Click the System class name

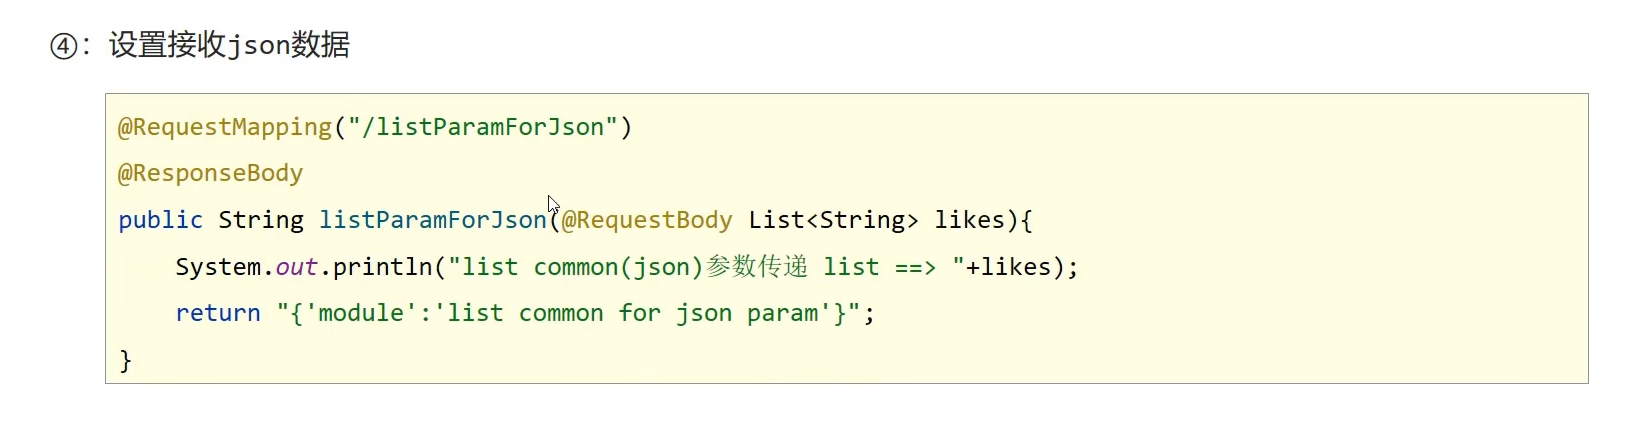pyautogui.click(x=218, y=267)
